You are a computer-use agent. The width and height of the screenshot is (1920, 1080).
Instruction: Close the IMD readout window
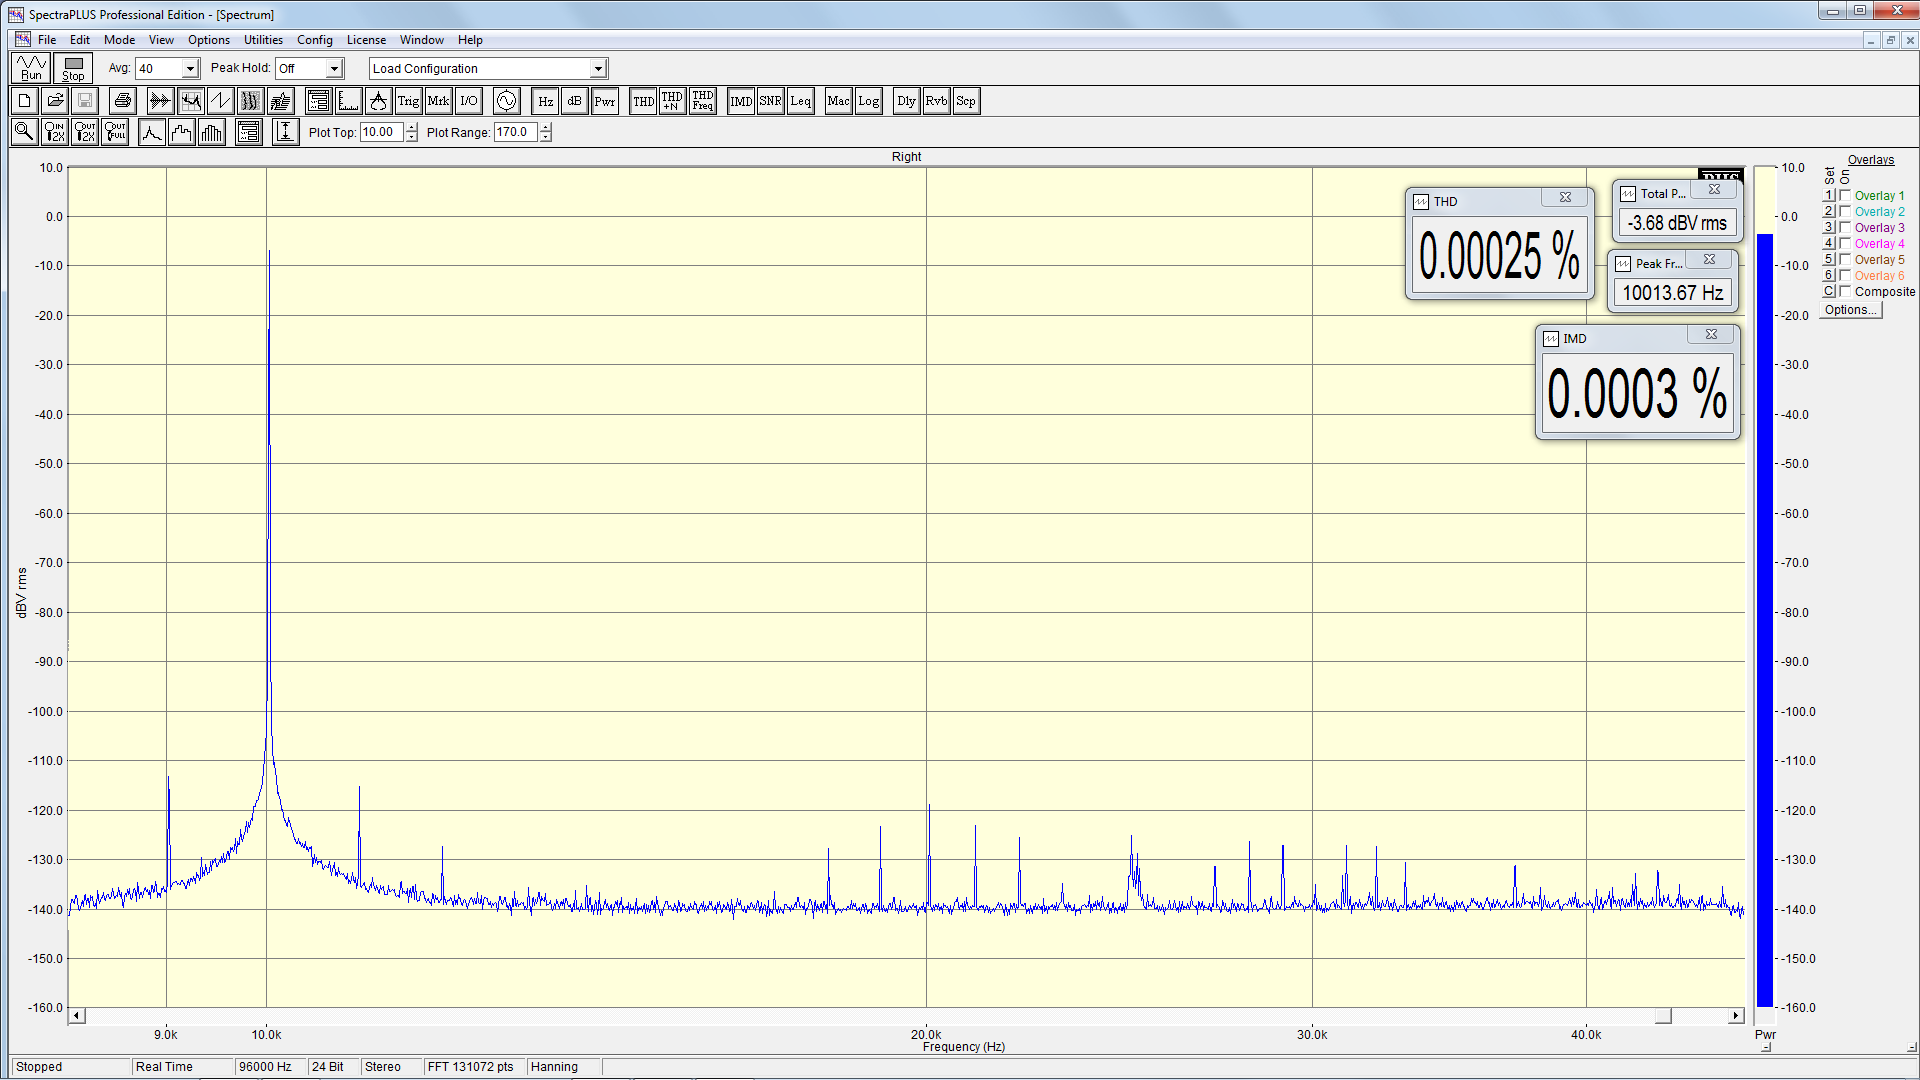(1711, 335)
